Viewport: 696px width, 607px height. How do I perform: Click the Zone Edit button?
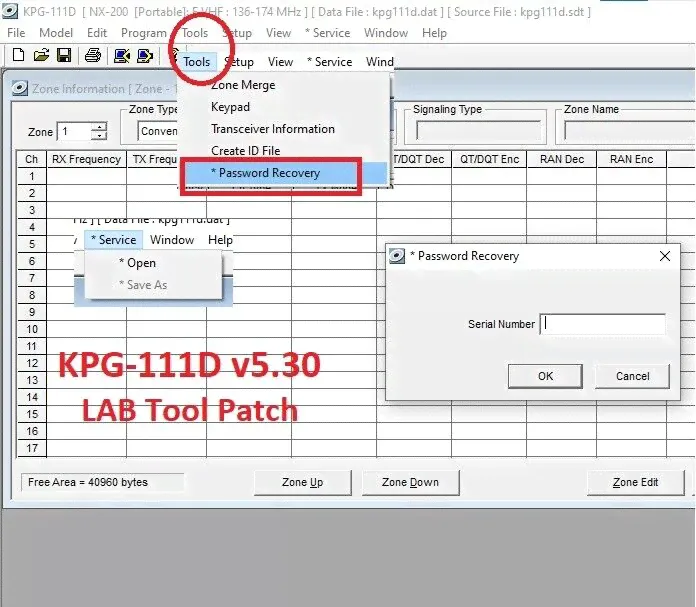(635, 482)
